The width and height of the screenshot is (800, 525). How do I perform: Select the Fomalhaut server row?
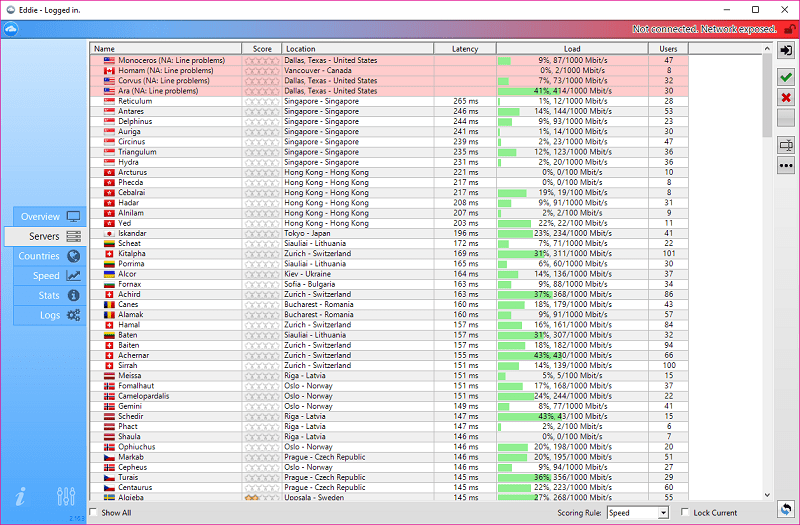click(x=389, y=386)
